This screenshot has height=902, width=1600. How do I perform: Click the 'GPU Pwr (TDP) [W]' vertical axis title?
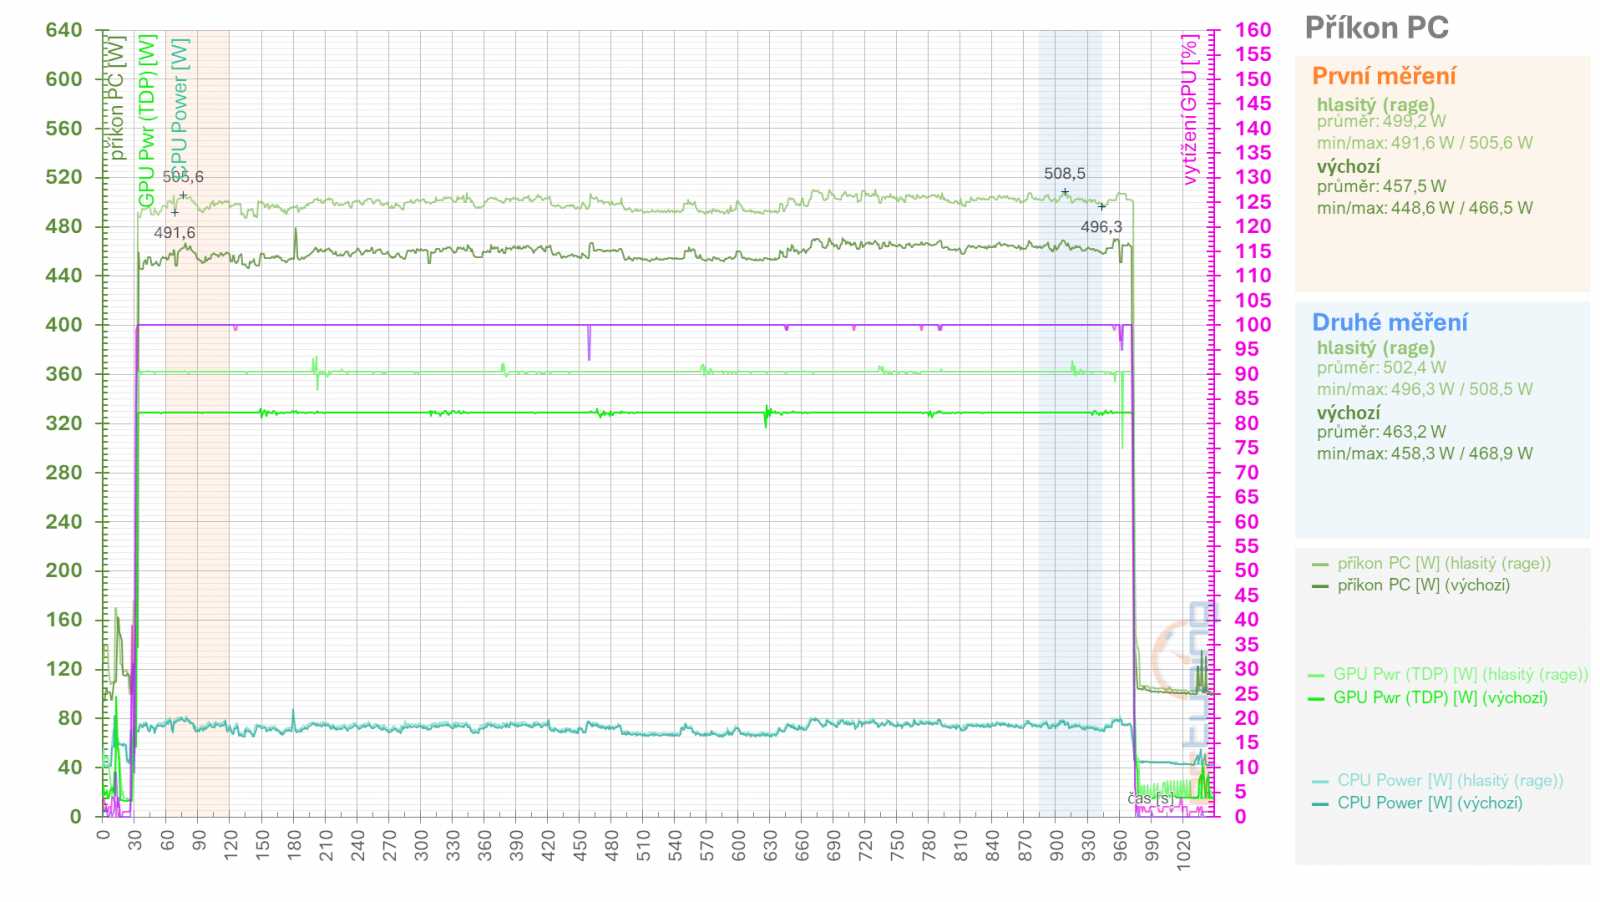pos(147,122)
